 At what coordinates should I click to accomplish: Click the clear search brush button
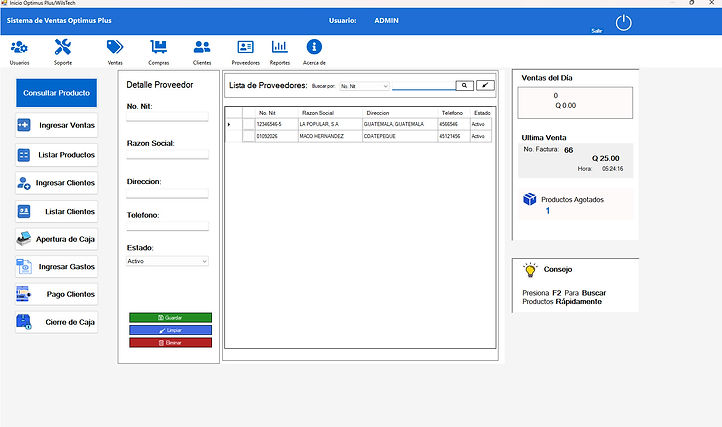point(485,86)
